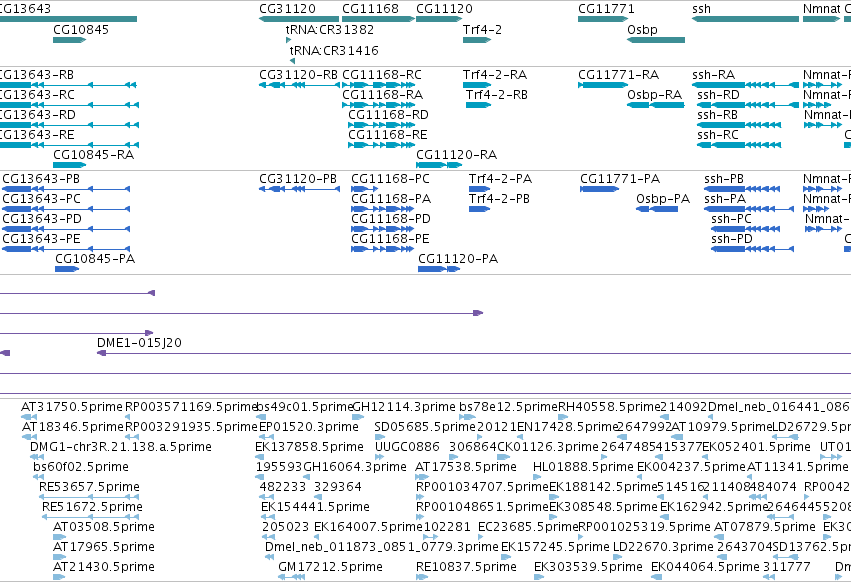The image size is (851, 582).
Task: Select the CG11771 gene label
Action: [606, 9]
